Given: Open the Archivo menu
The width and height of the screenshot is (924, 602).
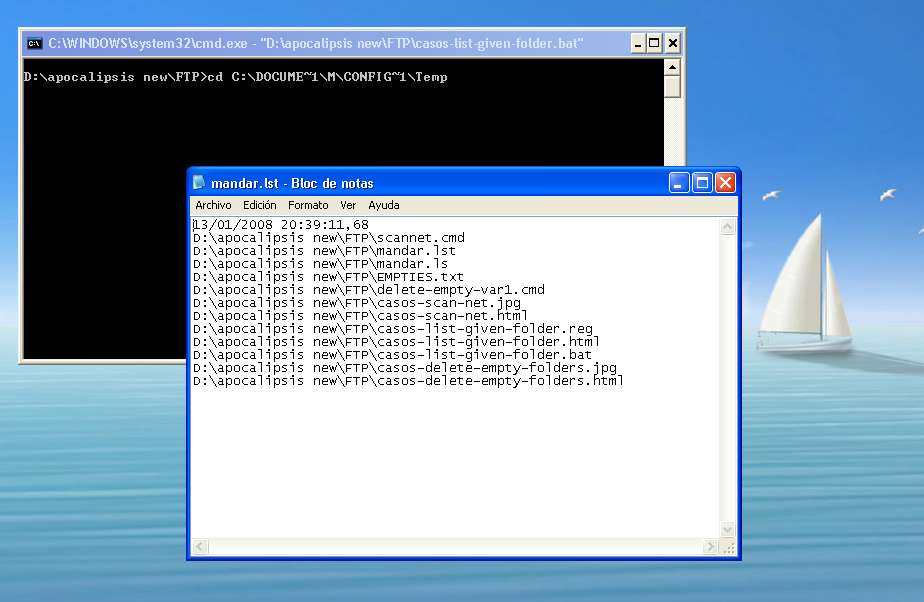Looking at the screenshot, I should [x=213, y=205].
